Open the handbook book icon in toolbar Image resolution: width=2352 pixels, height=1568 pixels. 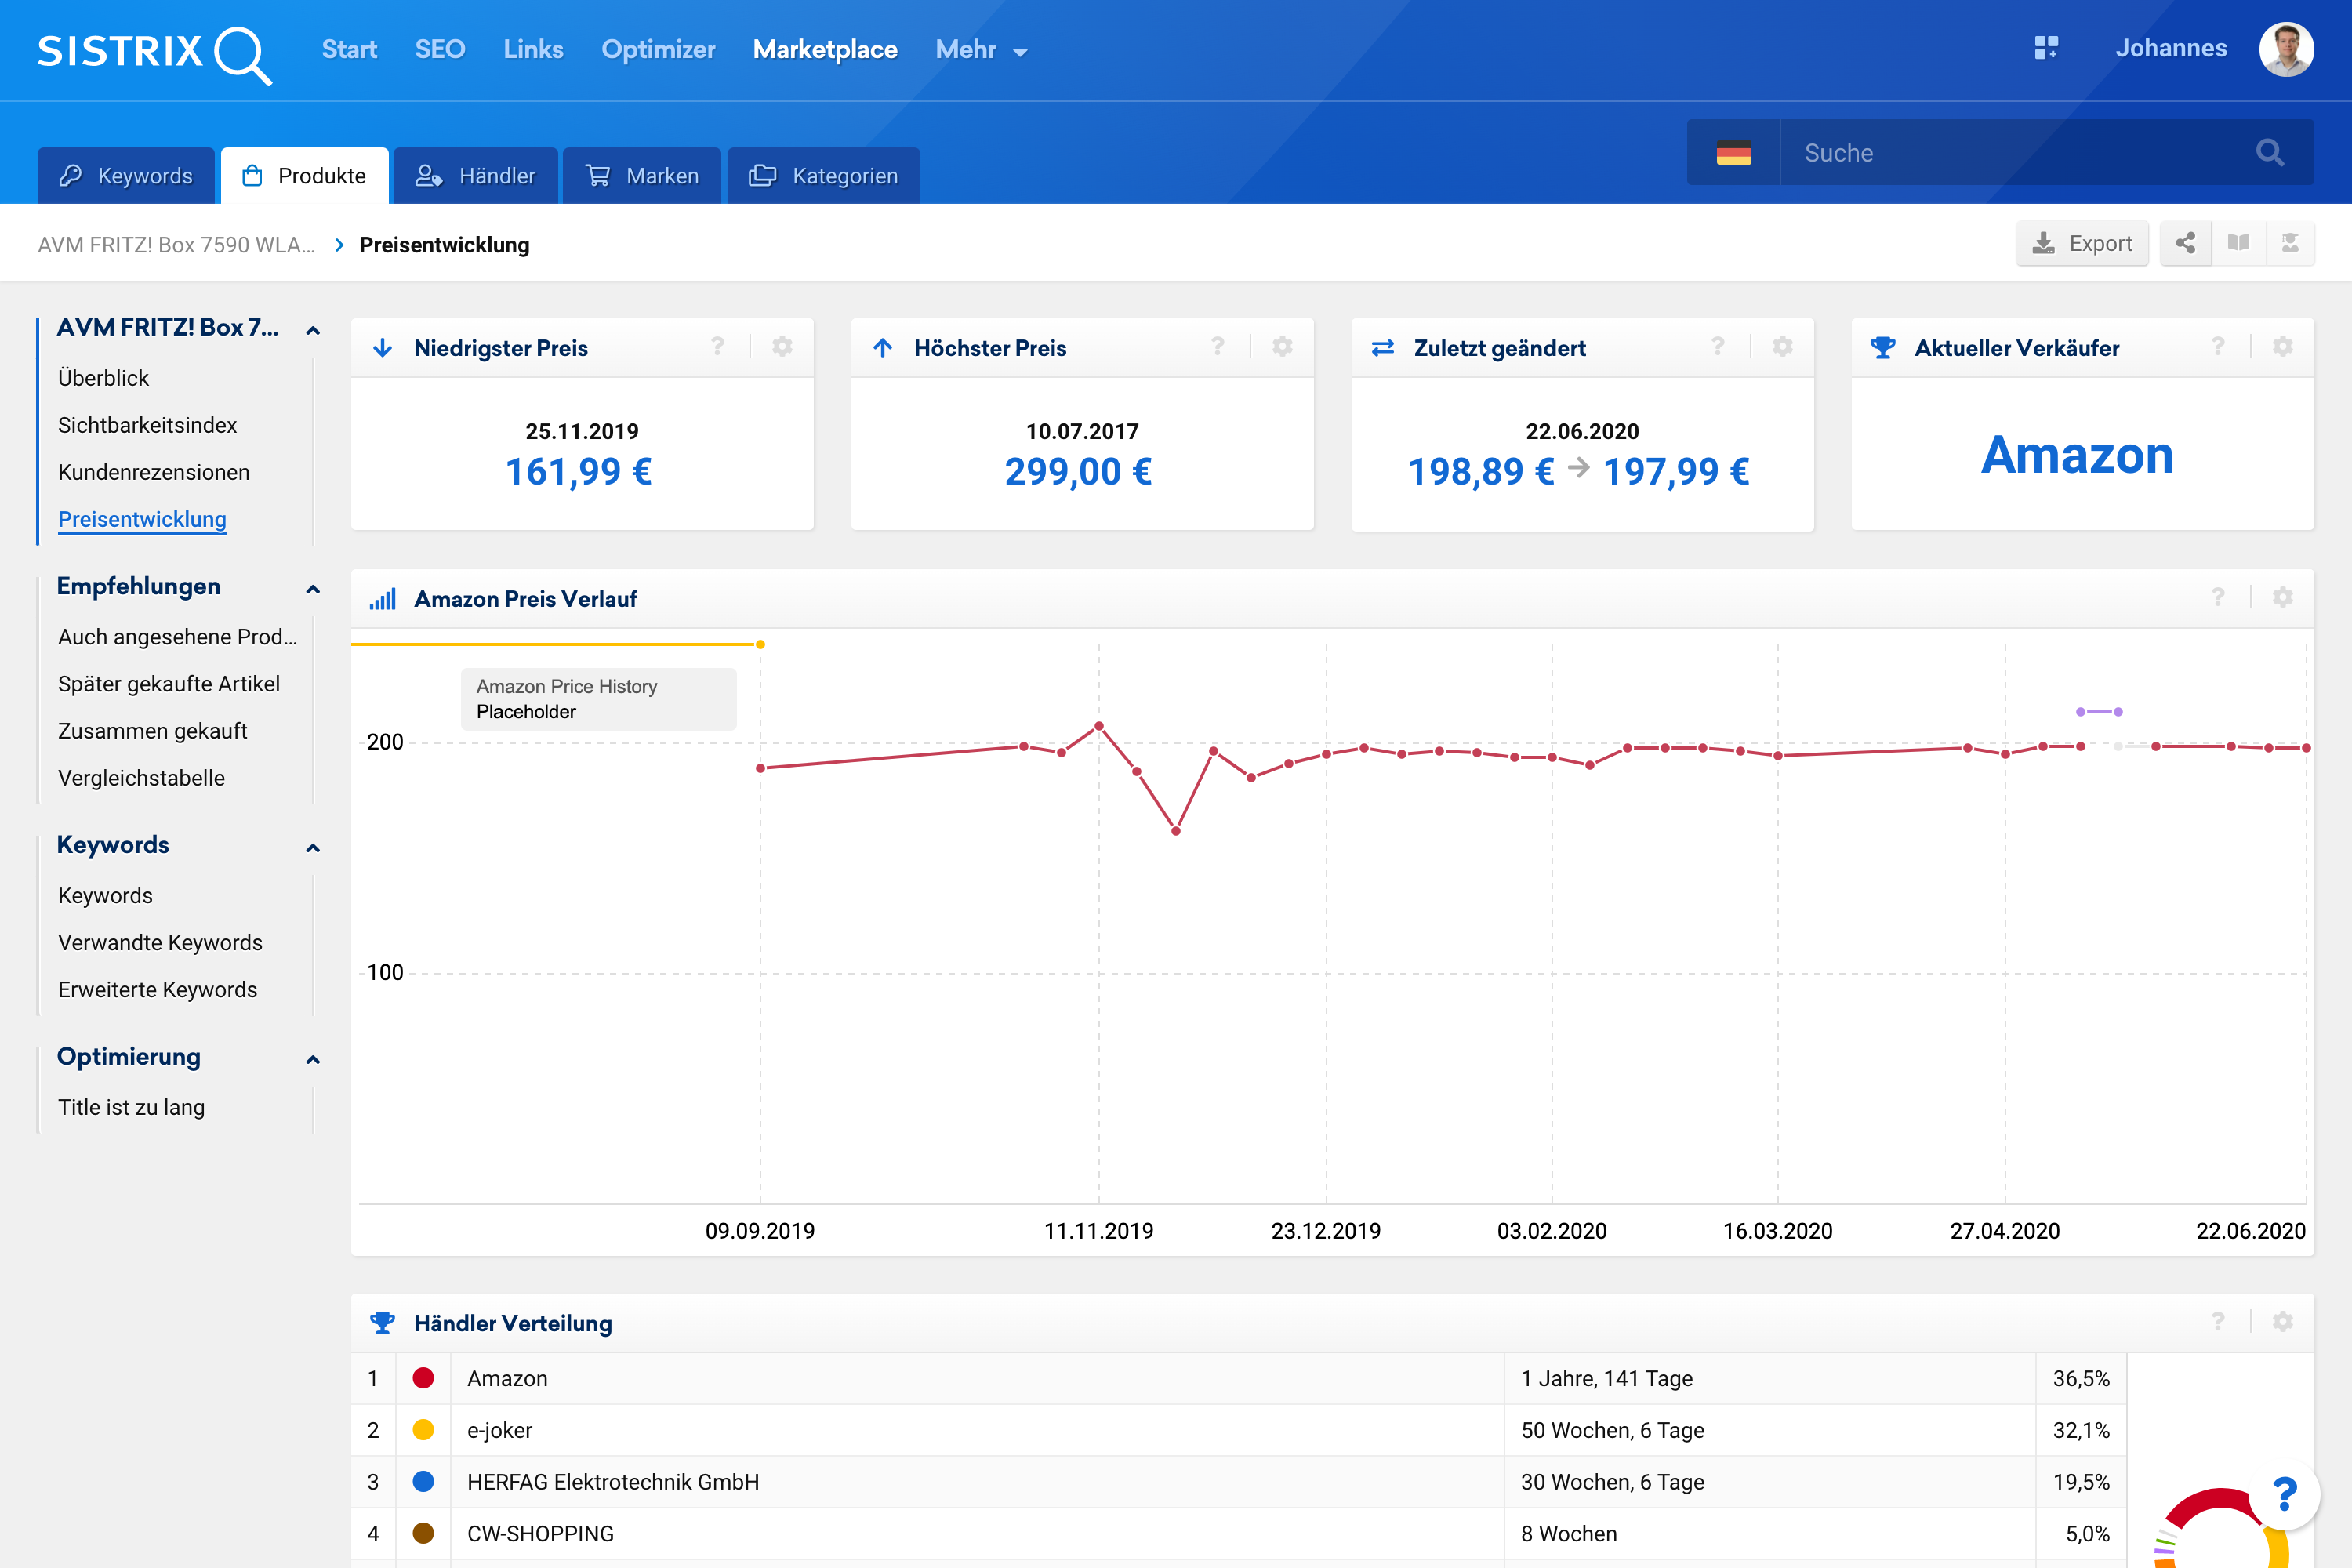tap(2238, 243)
